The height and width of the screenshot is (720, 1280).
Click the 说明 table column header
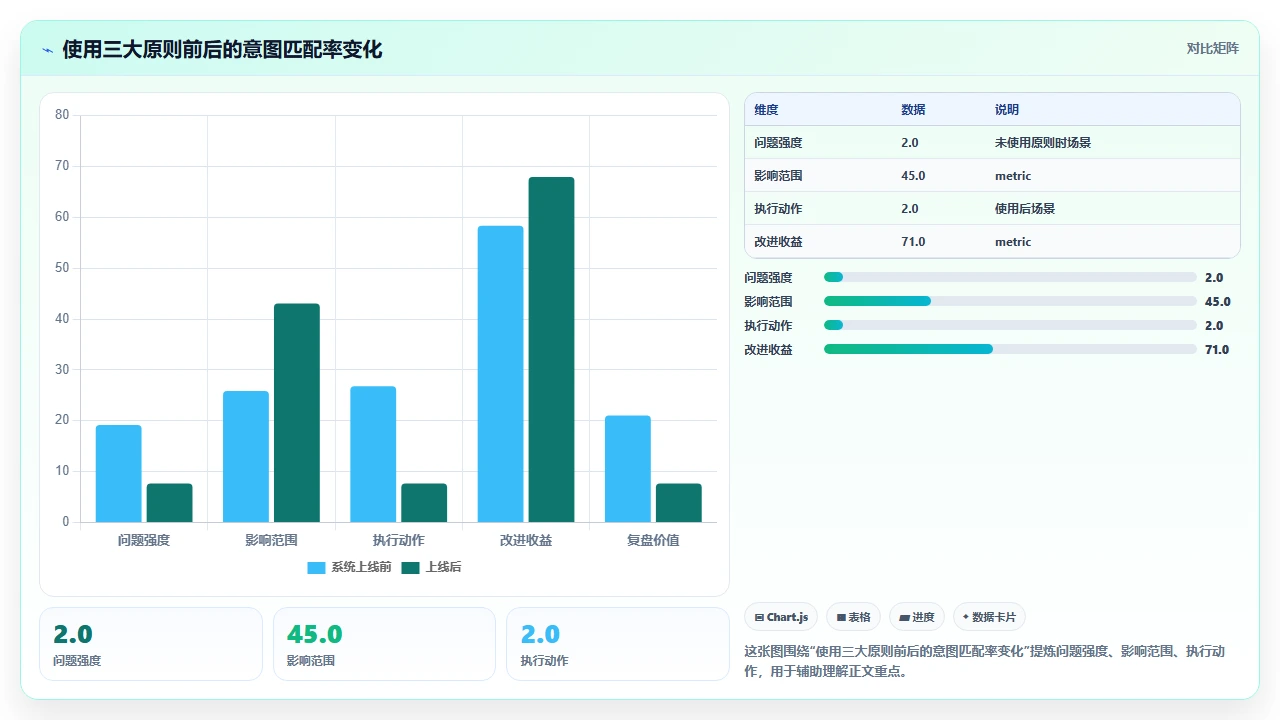(1007, 109)
